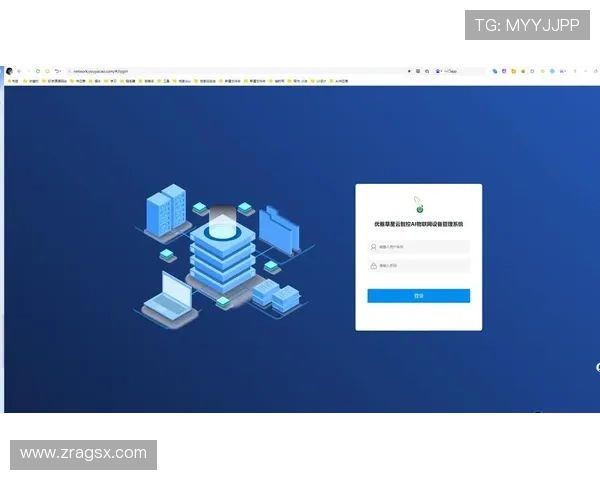Click the lock icon in password field
Viewport: 600px width, 480px height.
pyautogui.click(x=374, y=266)
